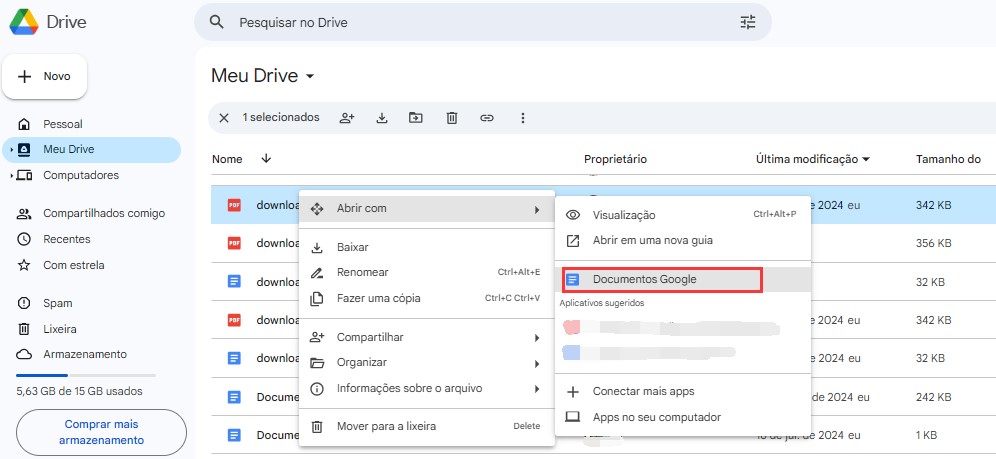This screenshot has height=459, width=996.
Task: Expand the Abrir com submenu arrow
Action: (537, 209)
